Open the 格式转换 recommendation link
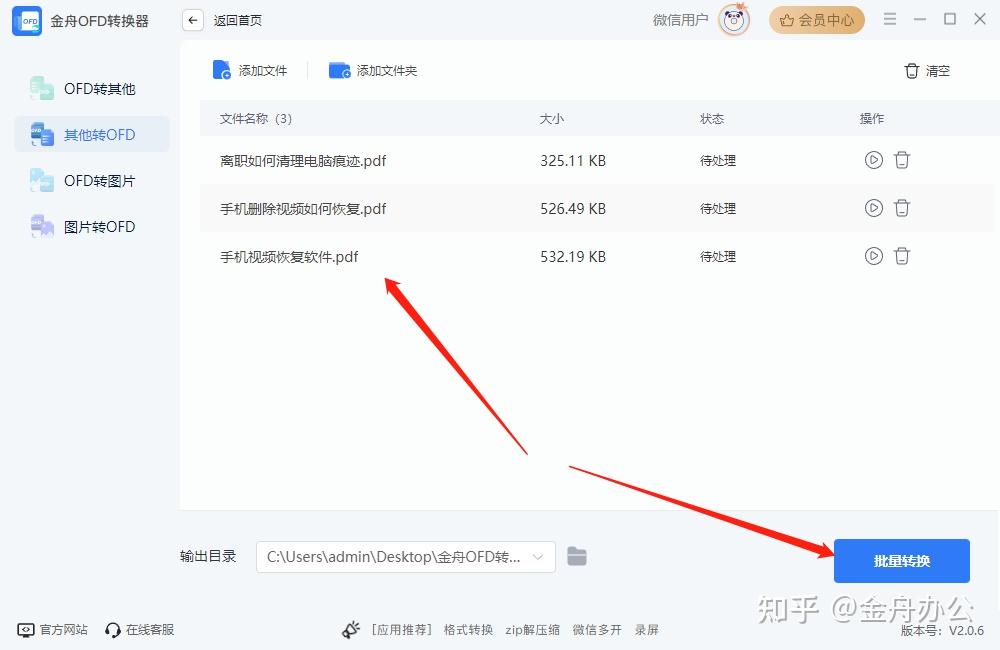The height and width of the screenshot is (650, 1000). (468, 630)
